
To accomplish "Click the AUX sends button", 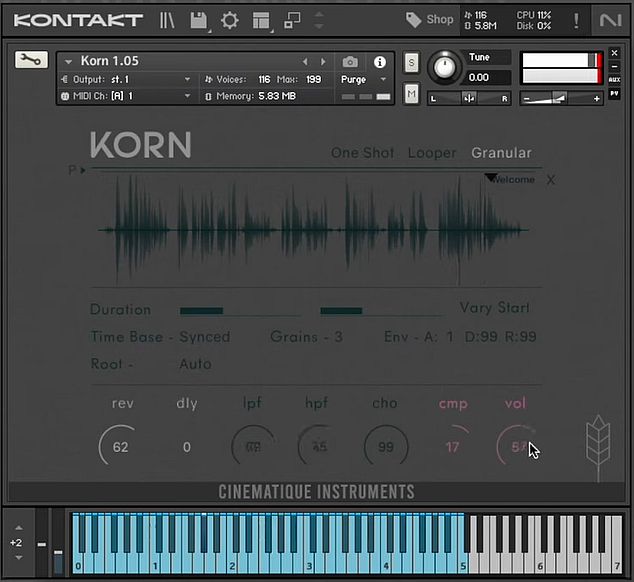I will pos(614,80).
